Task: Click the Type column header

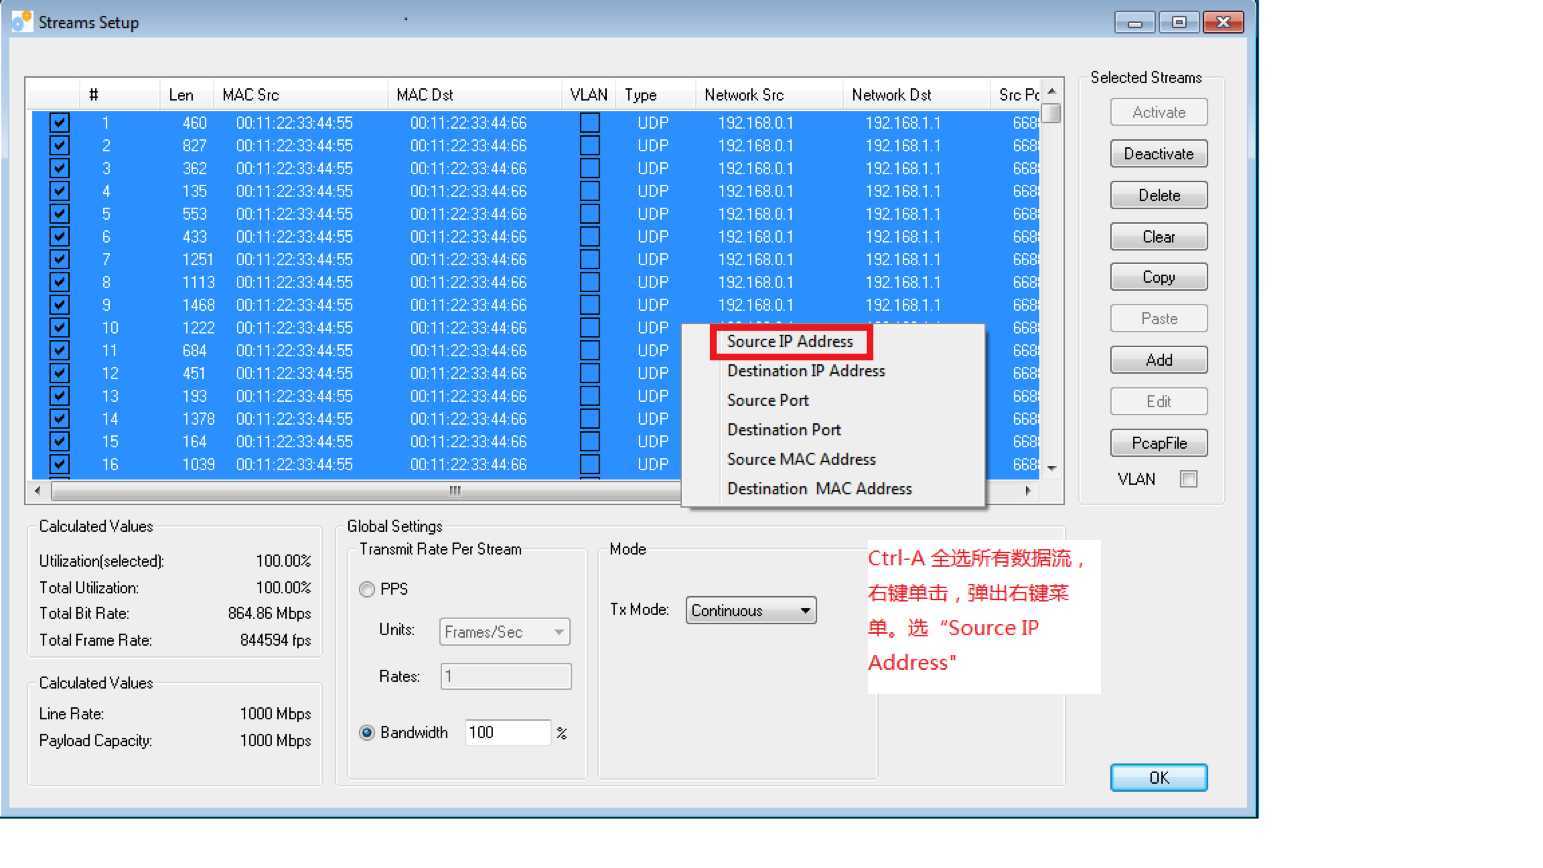Action: coord(655,95)
